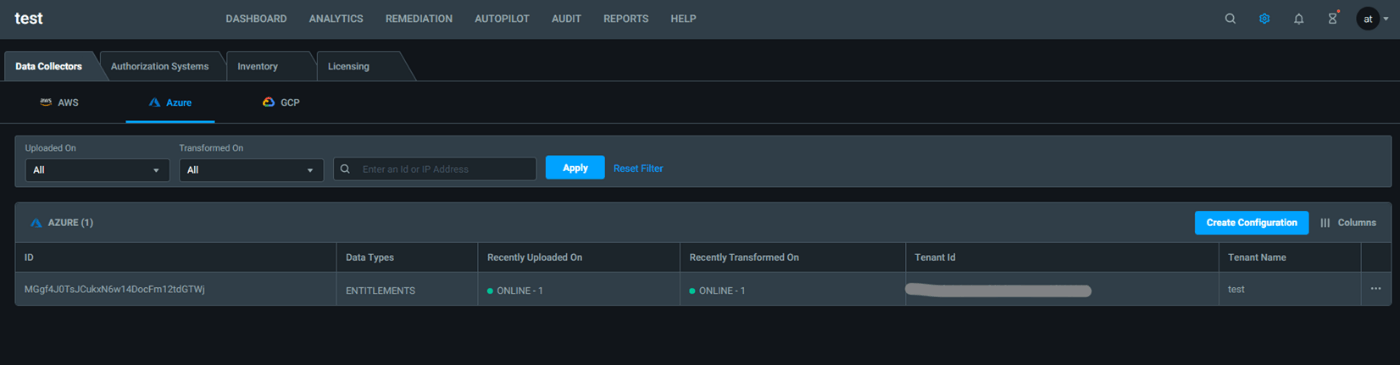Select the AWS provider tab
Screen dimensions: 1400x365
(59, 102)
